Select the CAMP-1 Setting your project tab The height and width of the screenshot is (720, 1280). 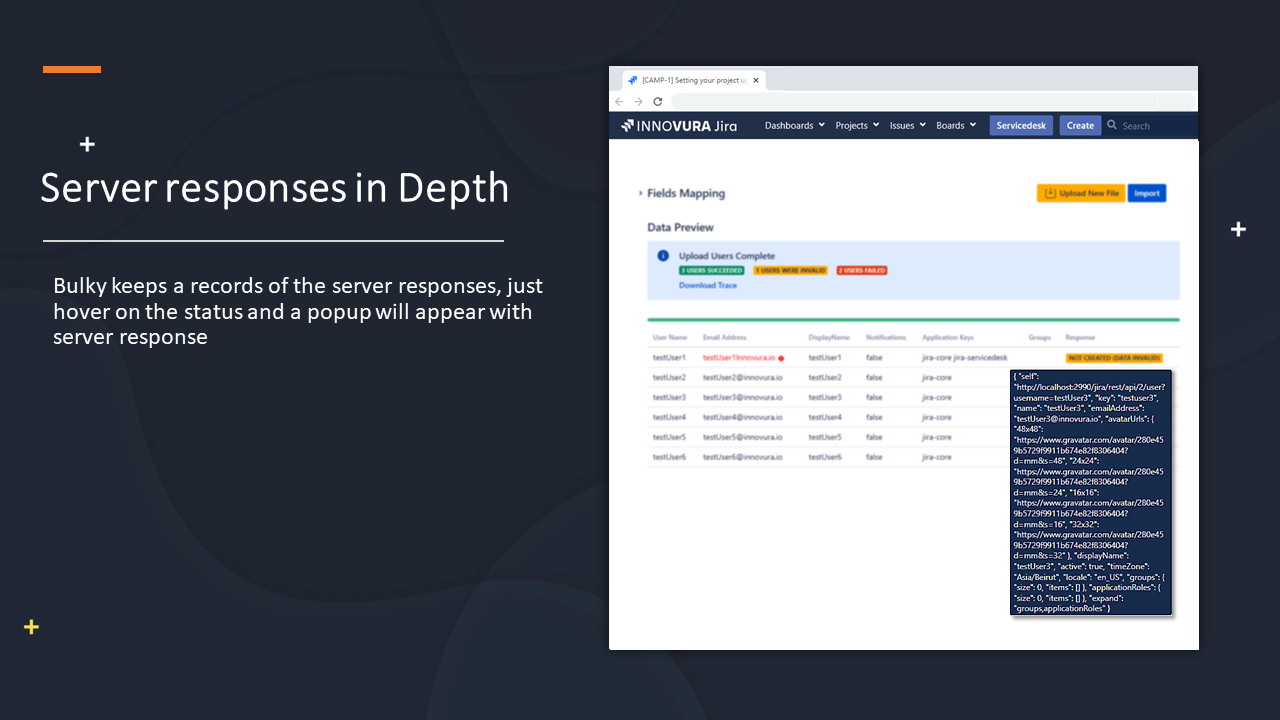(x=693, y=80)
